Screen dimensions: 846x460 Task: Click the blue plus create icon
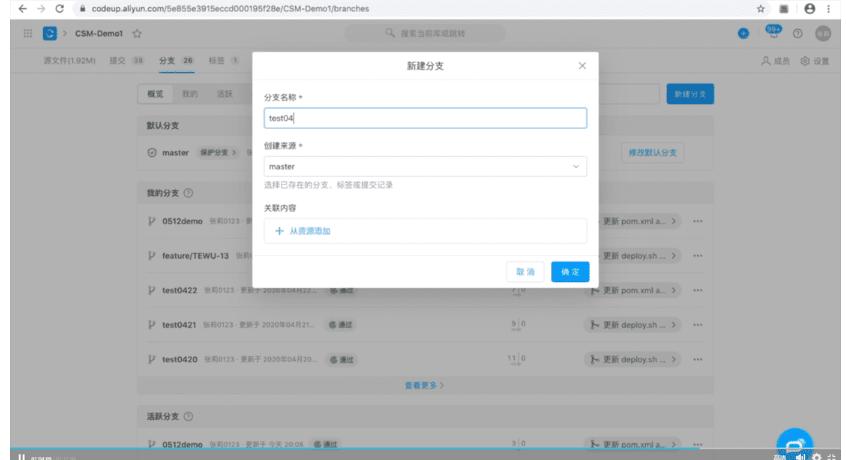click(x=743, y=33)
